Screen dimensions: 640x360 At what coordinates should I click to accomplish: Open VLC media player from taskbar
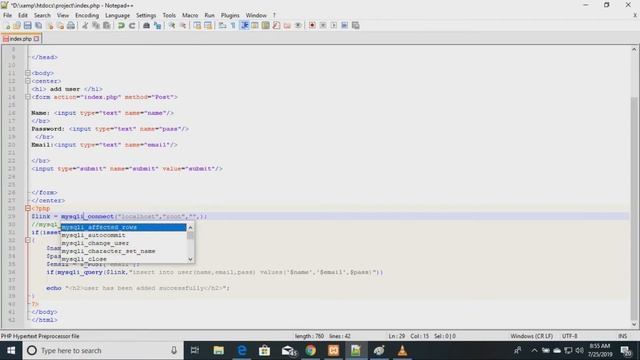coord(402,351)
